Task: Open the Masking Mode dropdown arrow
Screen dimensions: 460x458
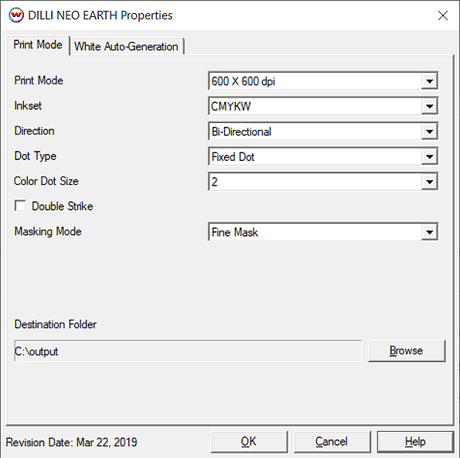Action: [x=429, y=232]
